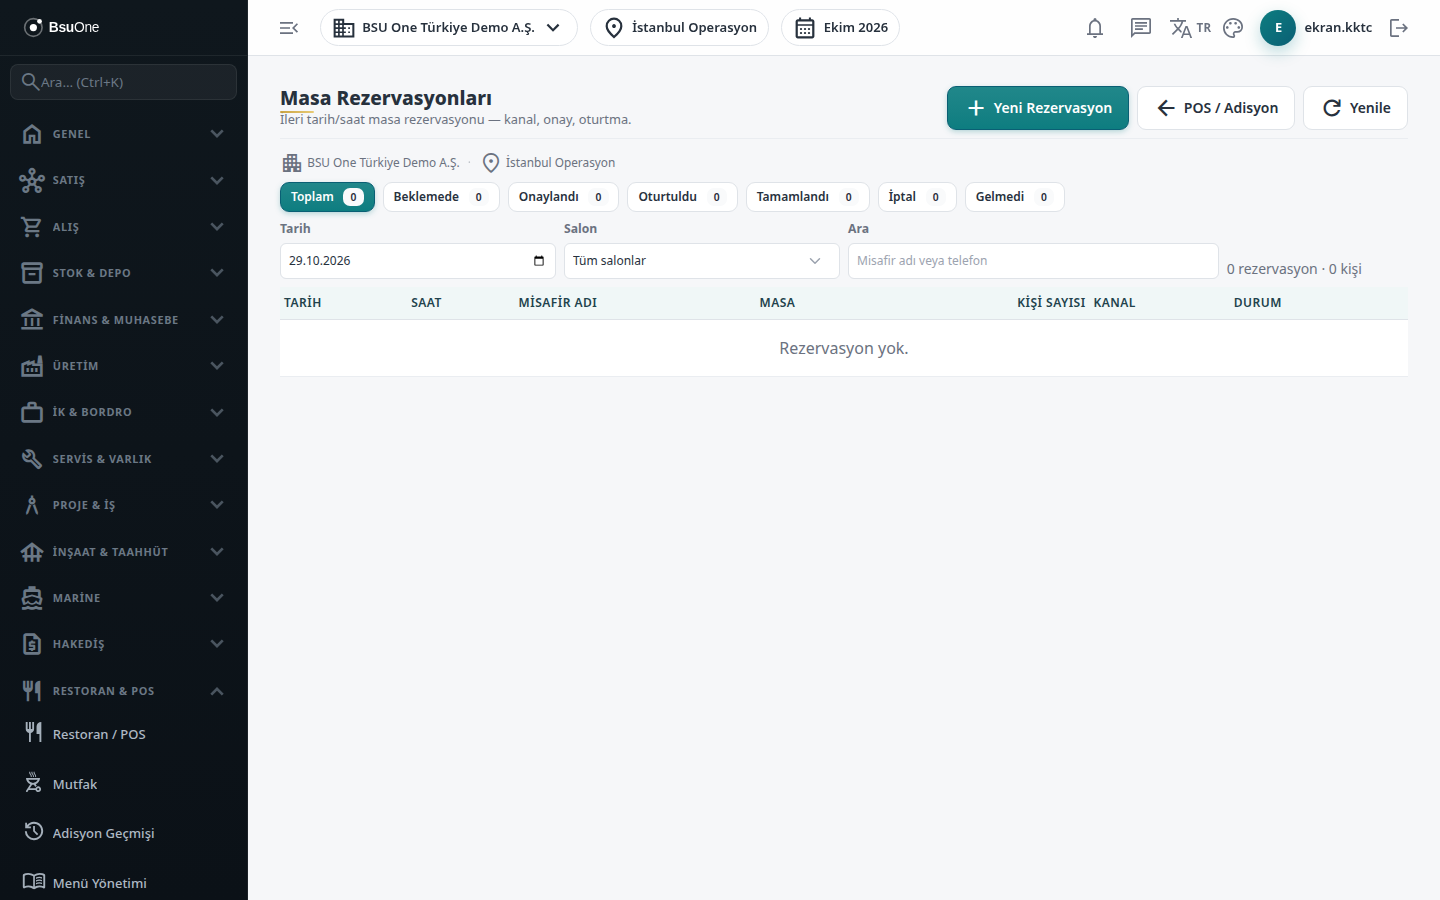The height and width of the screenshot is (900, 1440).
Task: Collapse the sidebar menu toggle icon
Action: 289,28
